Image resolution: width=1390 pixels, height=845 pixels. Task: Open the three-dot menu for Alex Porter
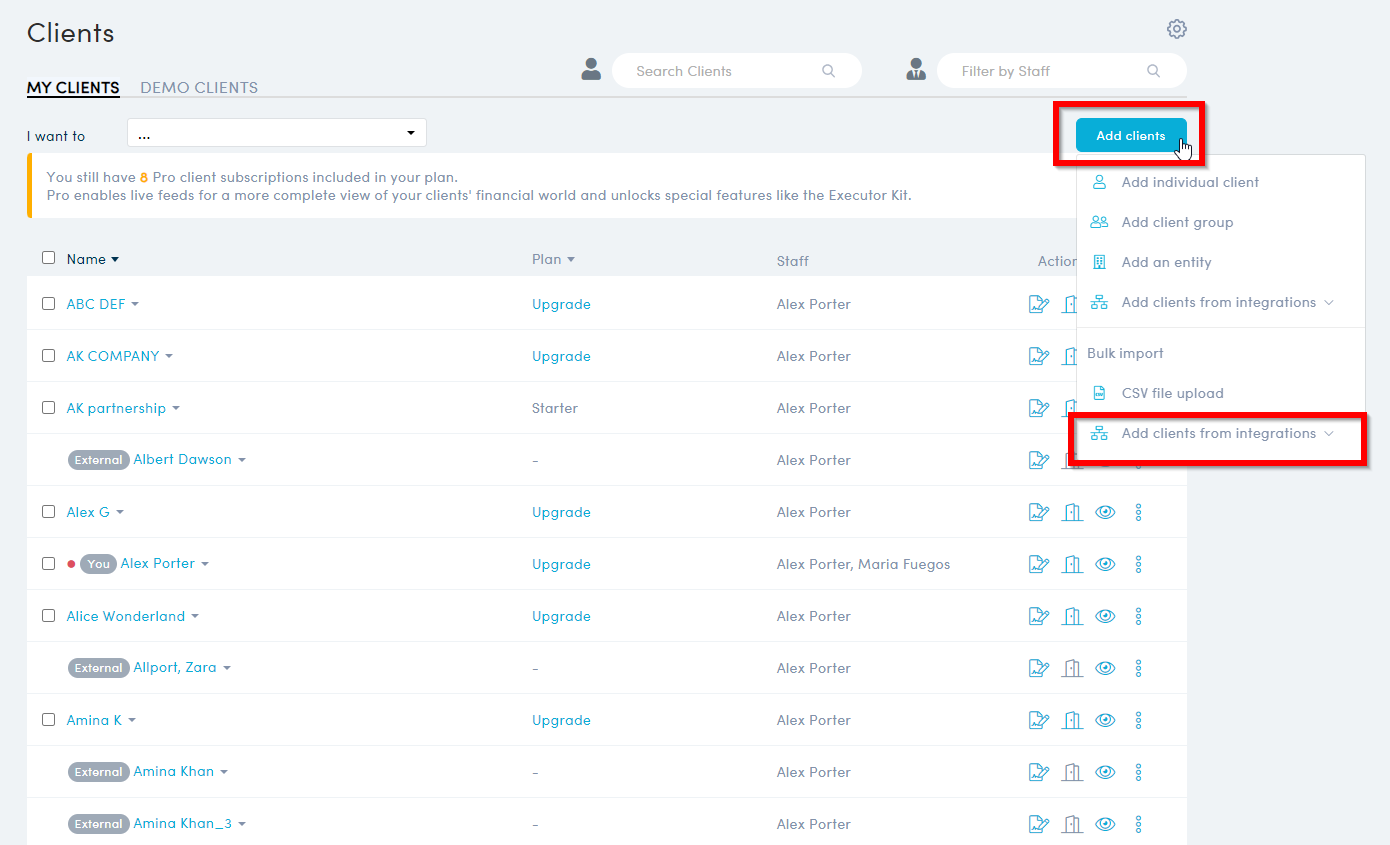coord(1138,564)
